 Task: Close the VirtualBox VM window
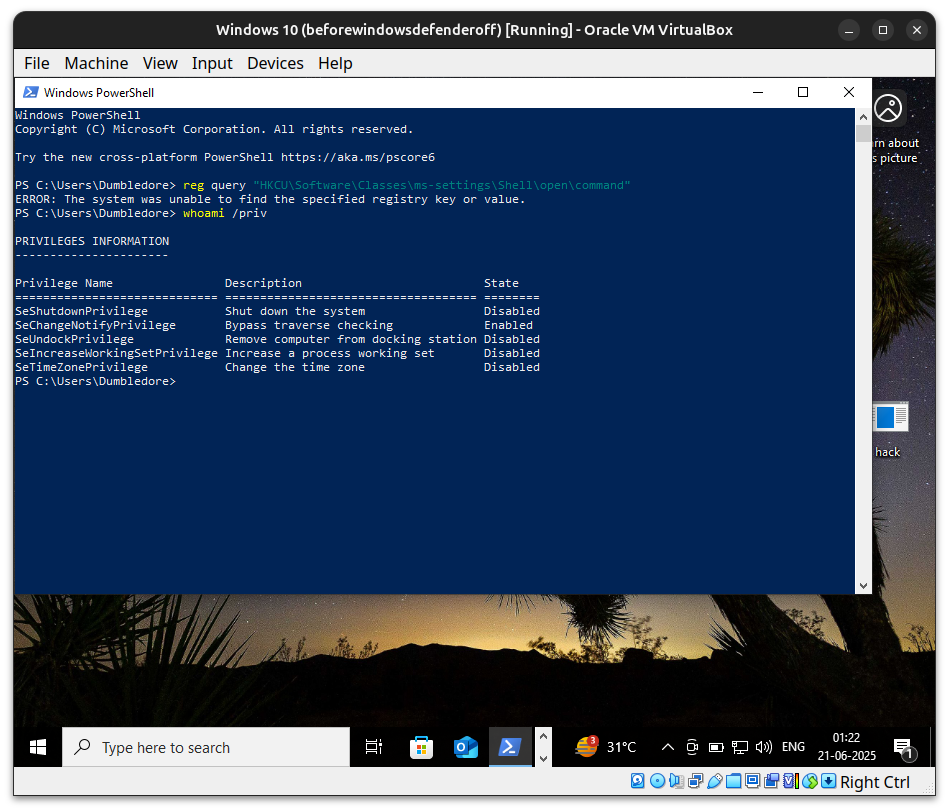(917, 30)
